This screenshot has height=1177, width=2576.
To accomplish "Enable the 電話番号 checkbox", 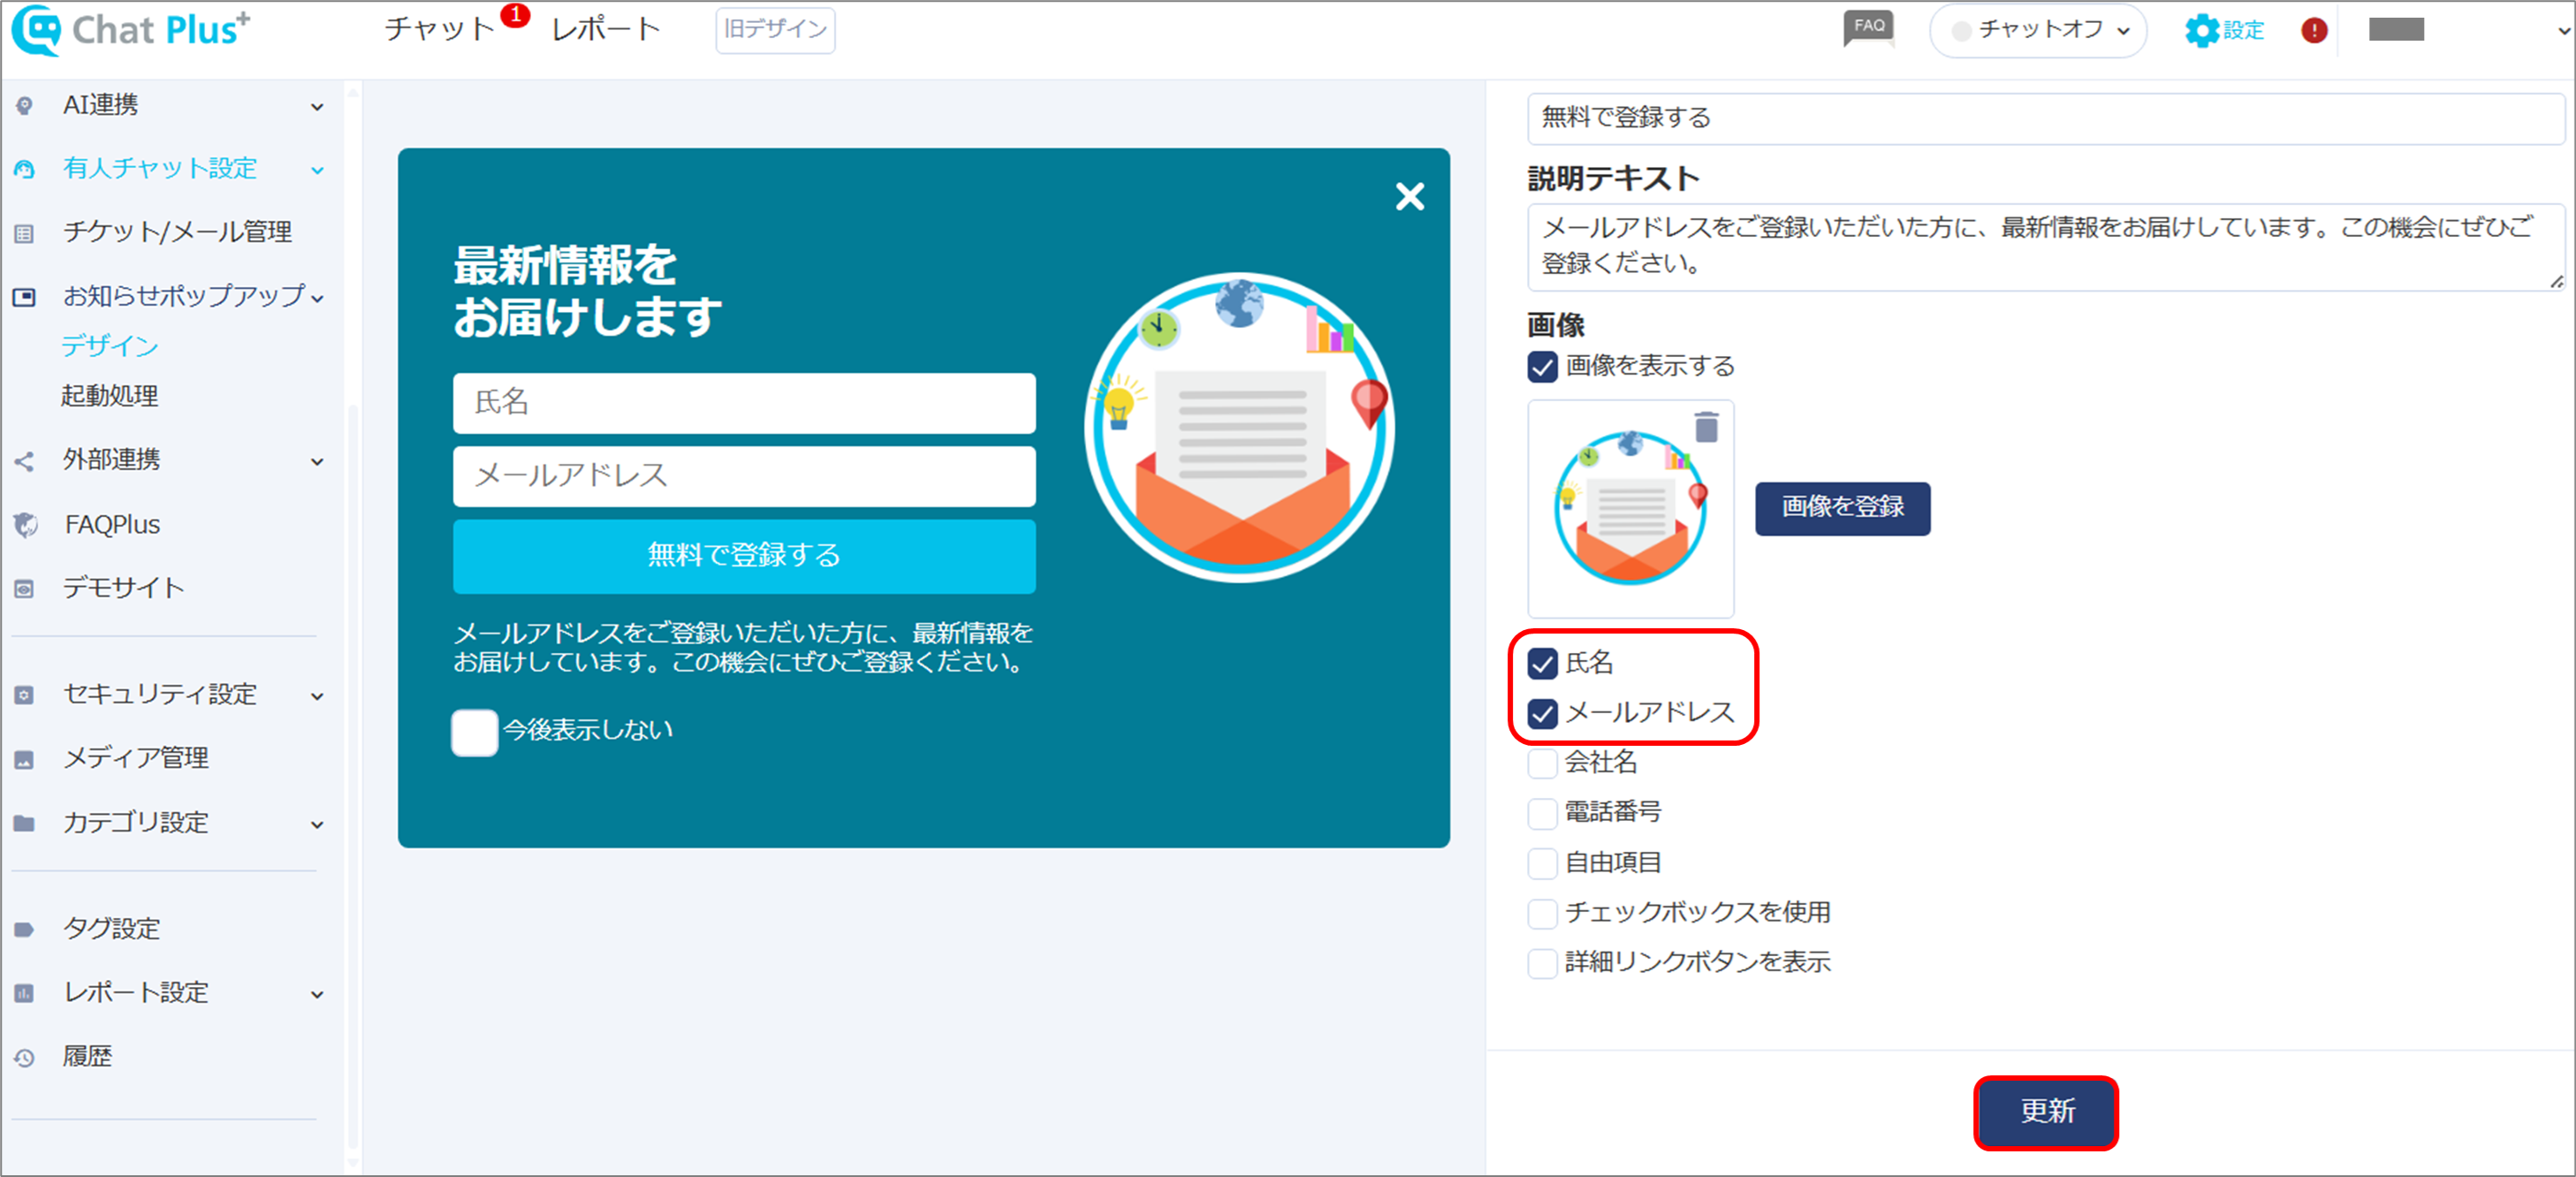I will click(1542, 813).
